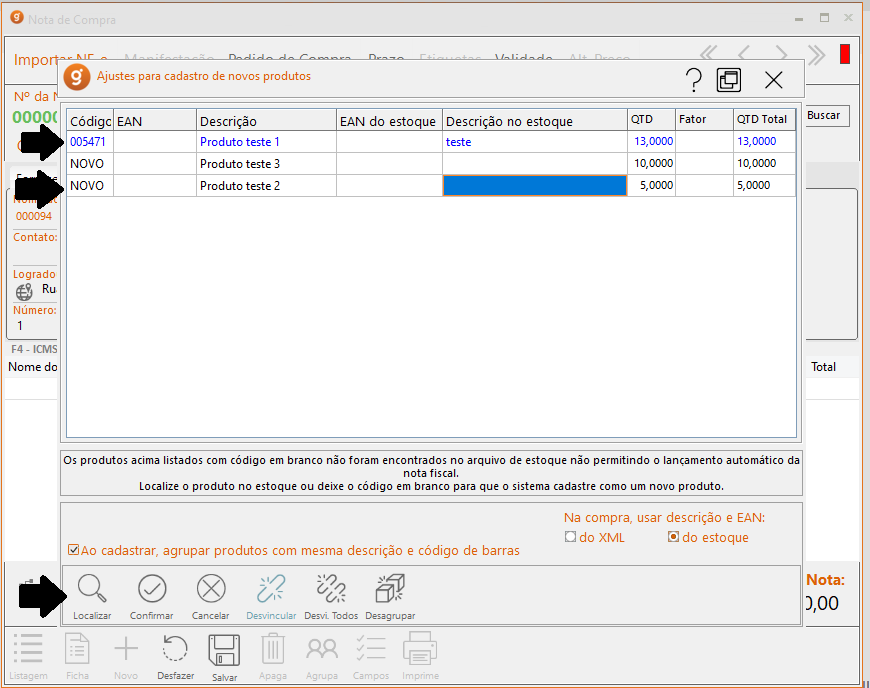Screen dimensions: 870x688
Task: Click the Salvar floppy disk icon
Action: 224,650
